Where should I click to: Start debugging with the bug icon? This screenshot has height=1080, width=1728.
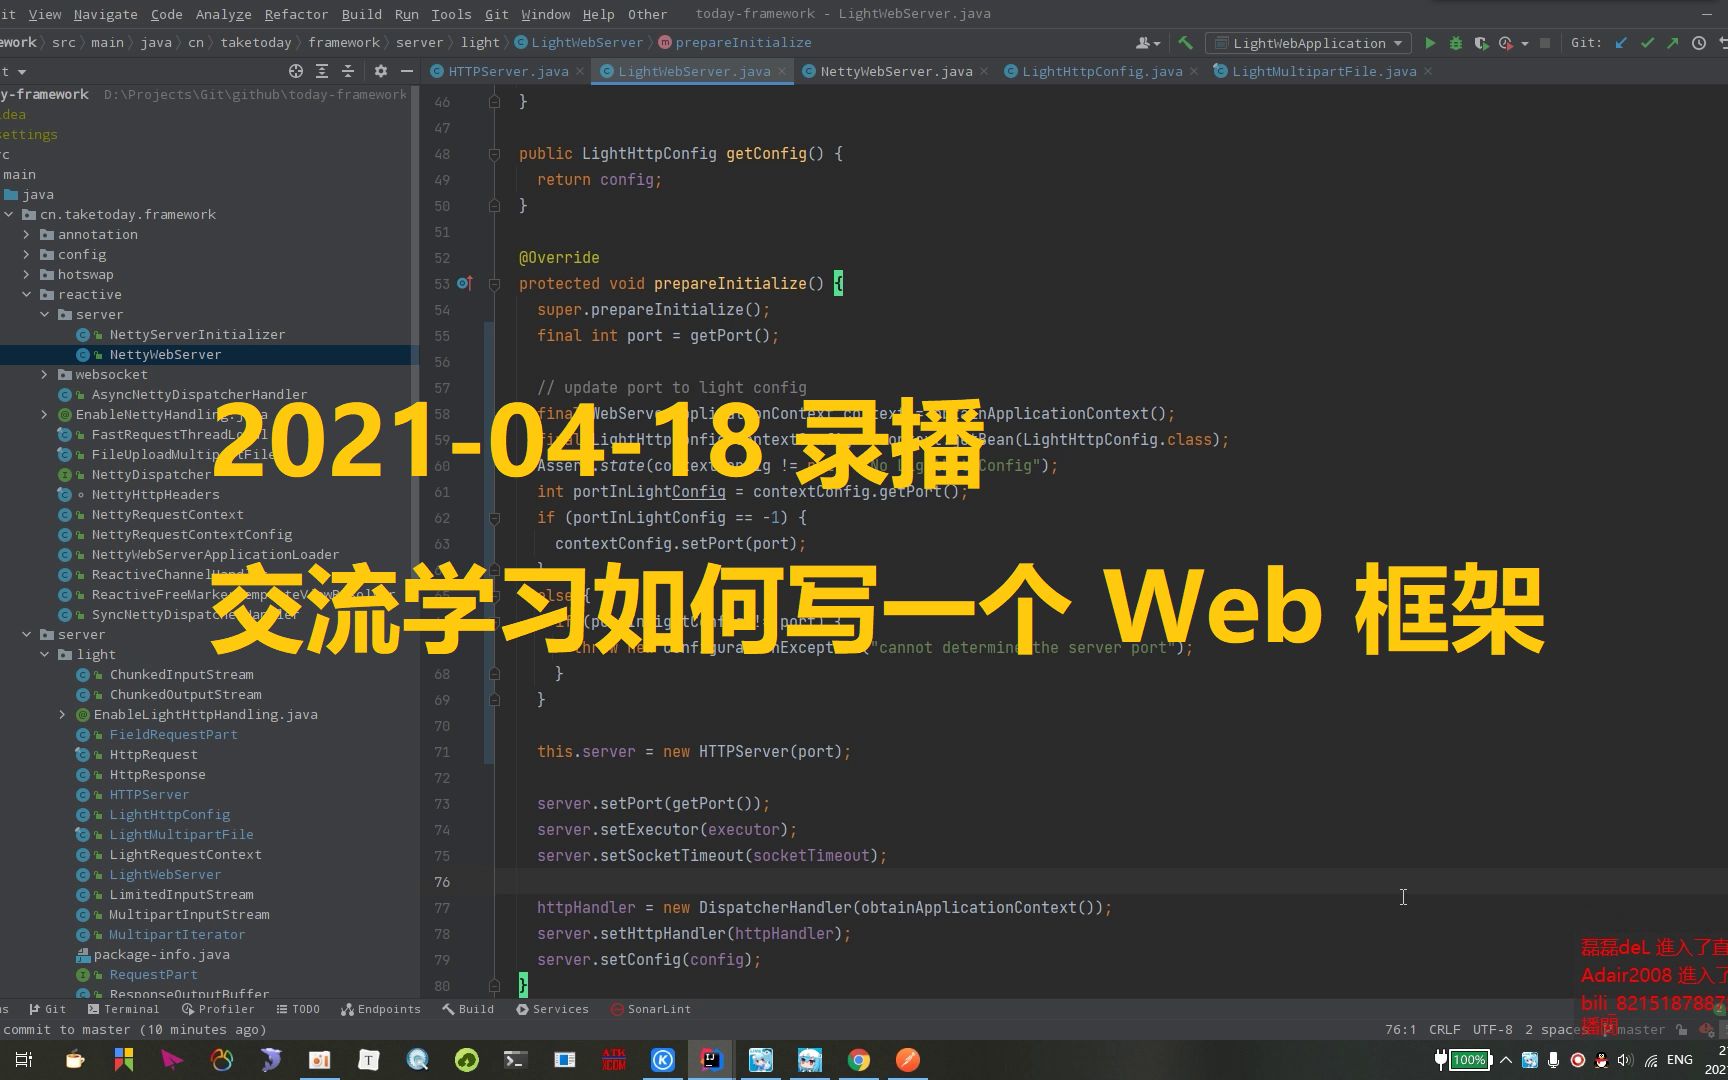point(1455,43)
